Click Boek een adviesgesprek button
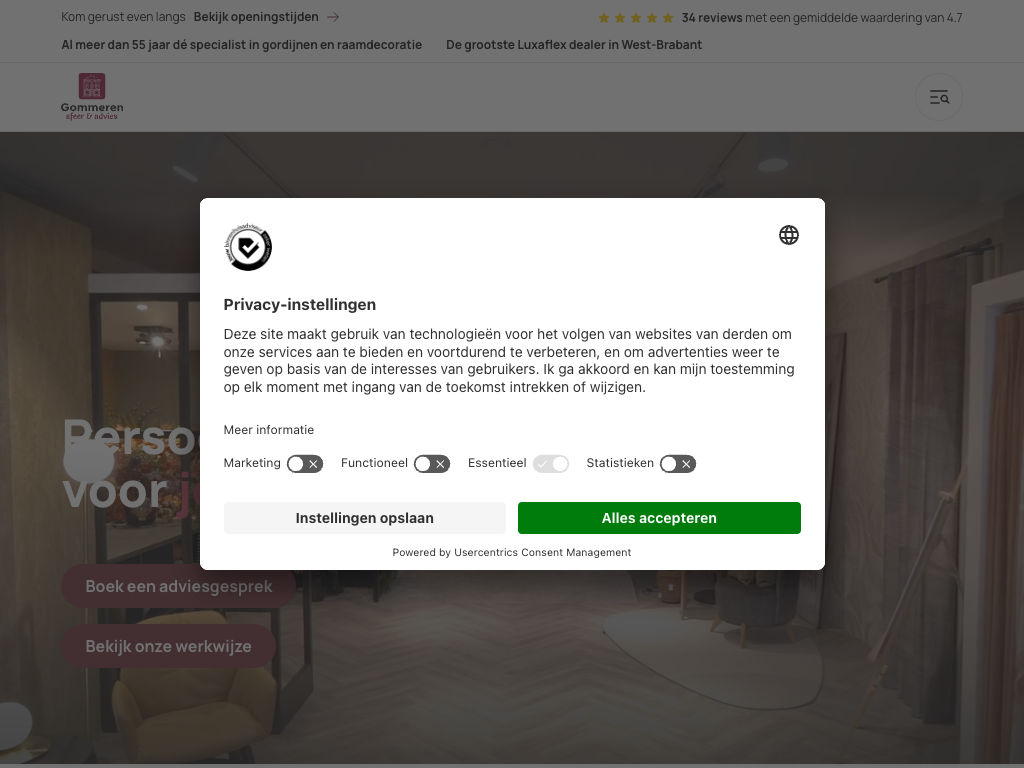Viewport: 1024px width, 768px height. (178, 586)
